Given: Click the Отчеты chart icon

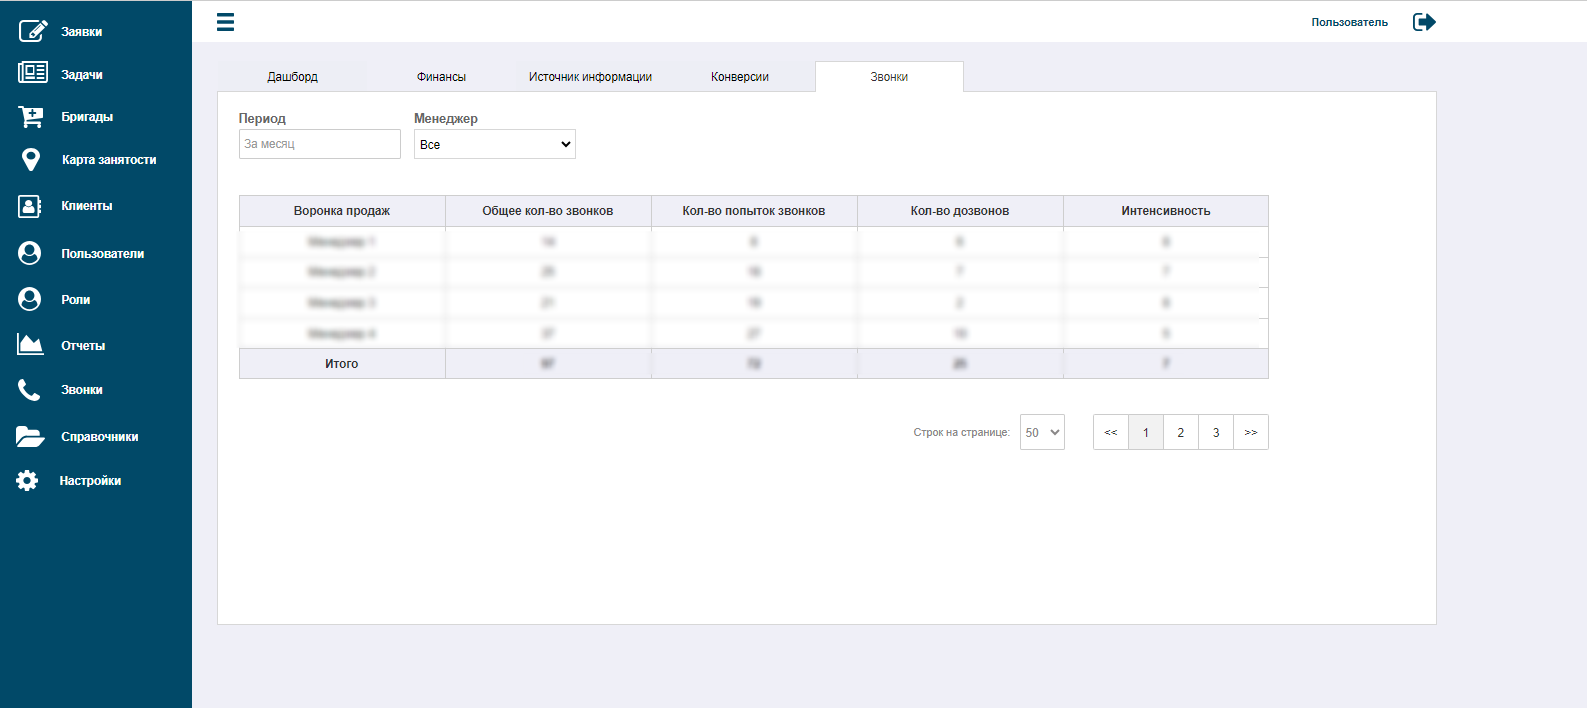Looking at the screenshot, I should pos(30,345).
